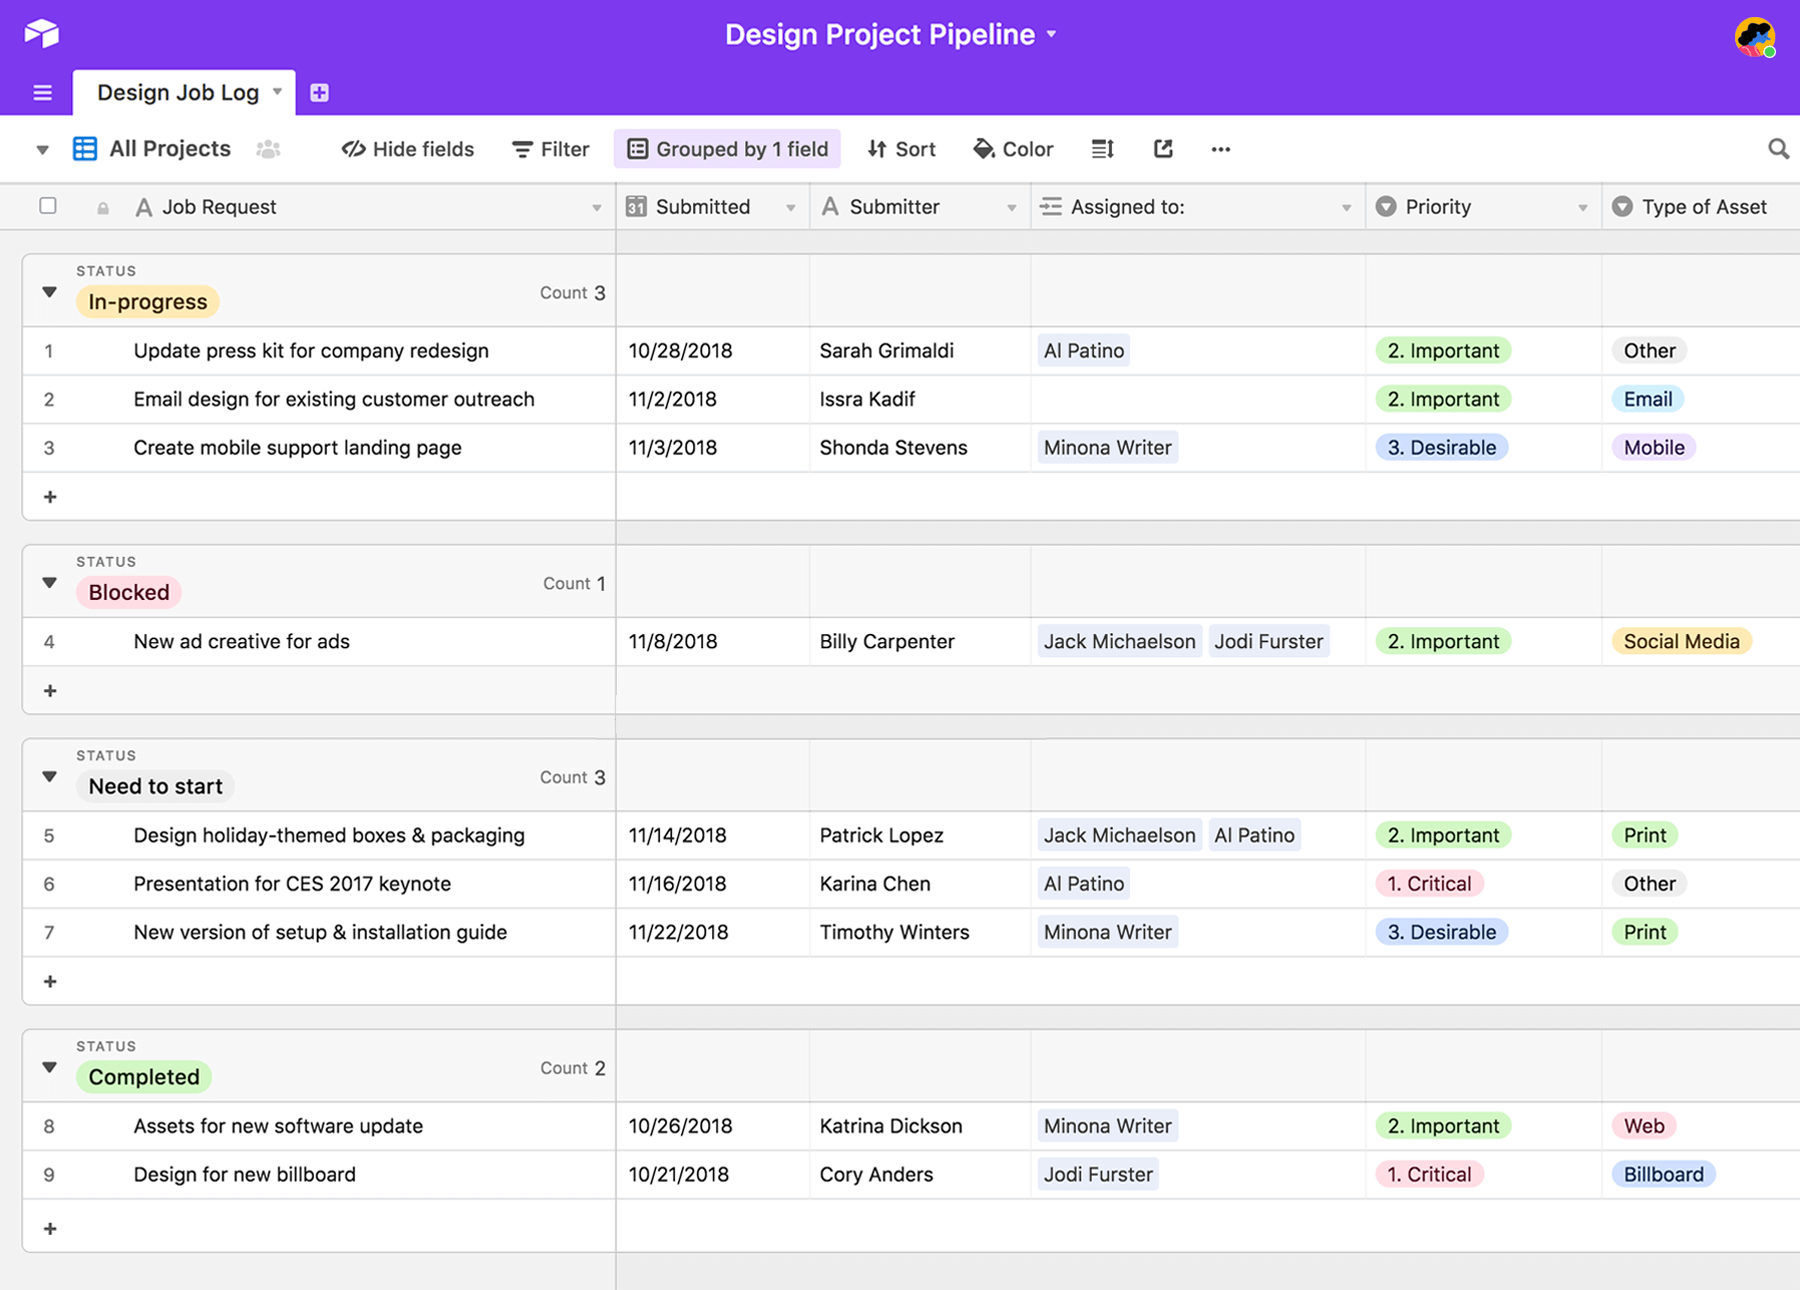Open the Submitted column dropdown arrow
Viewport: 1800px width, 1290px height.
pos(791,208)
